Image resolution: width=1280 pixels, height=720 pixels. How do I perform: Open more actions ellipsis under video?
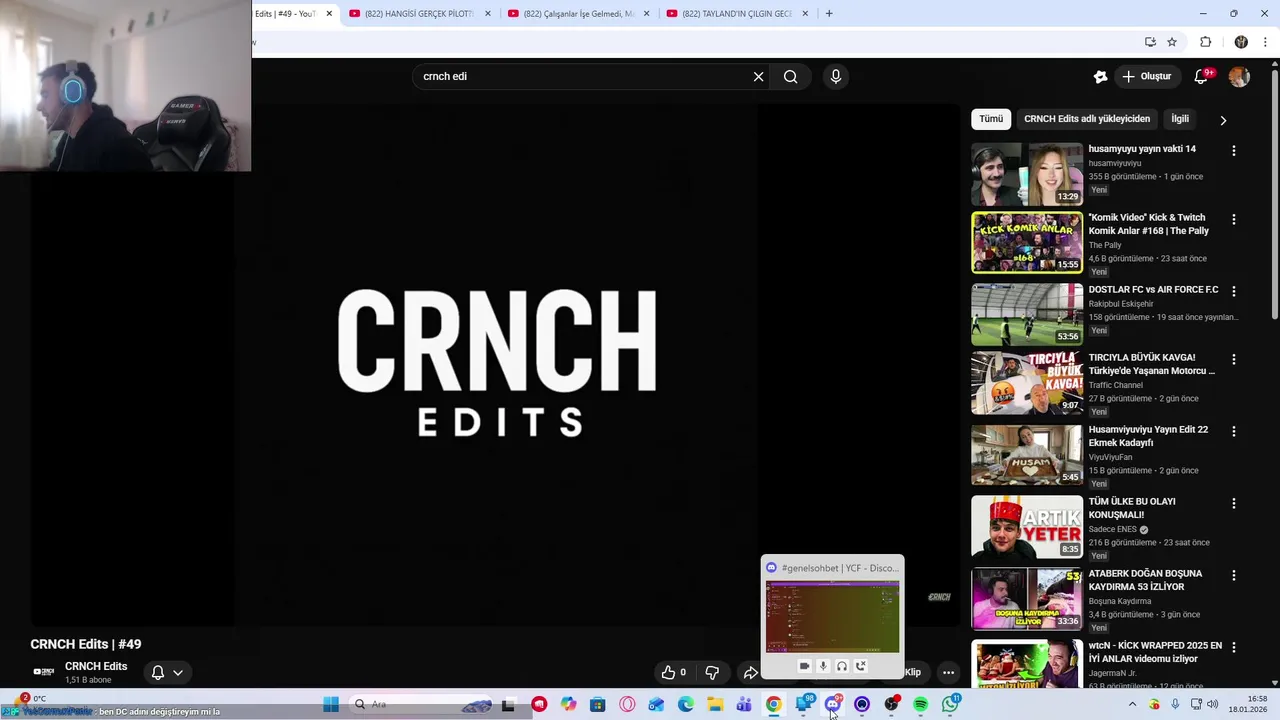(x=948, y=673)
